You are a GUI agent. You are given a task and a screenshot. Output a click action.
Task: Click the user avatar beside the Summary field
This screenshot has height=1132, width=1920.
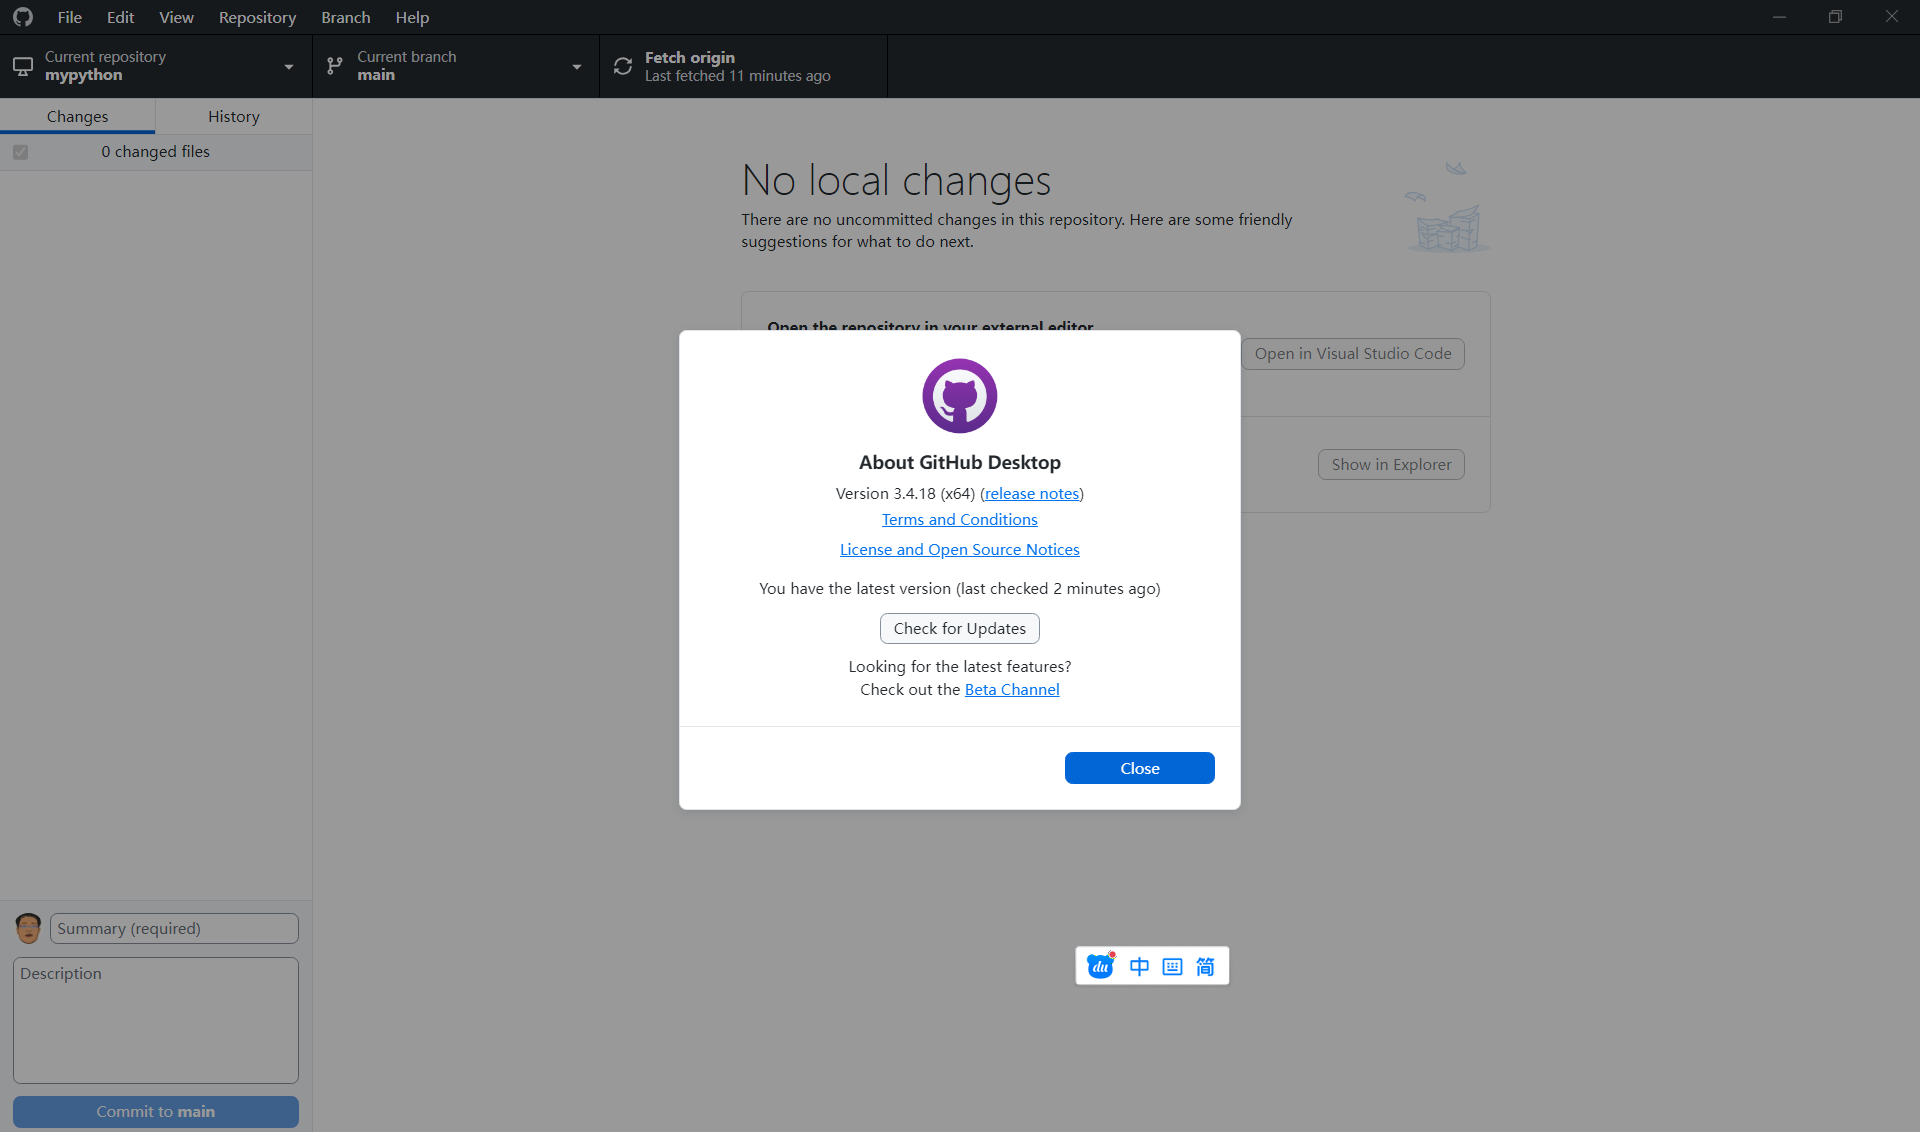29,928
